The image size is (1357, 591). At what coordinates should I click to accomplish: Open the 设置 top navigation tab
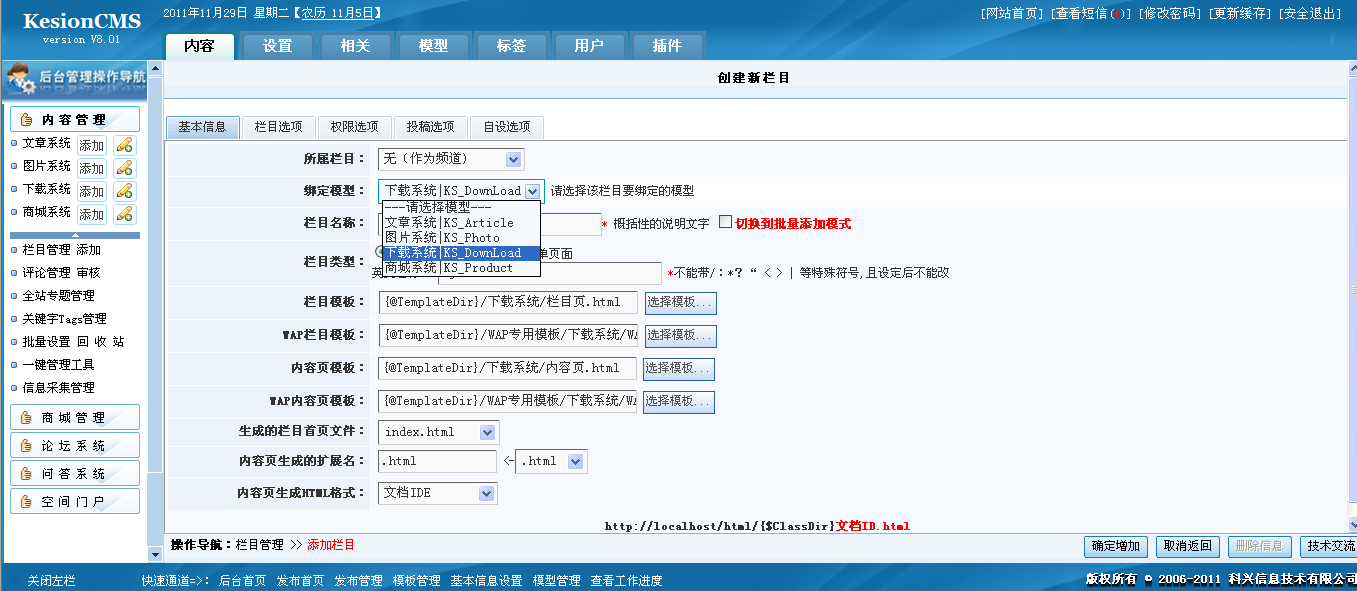[x=277, y=46]
